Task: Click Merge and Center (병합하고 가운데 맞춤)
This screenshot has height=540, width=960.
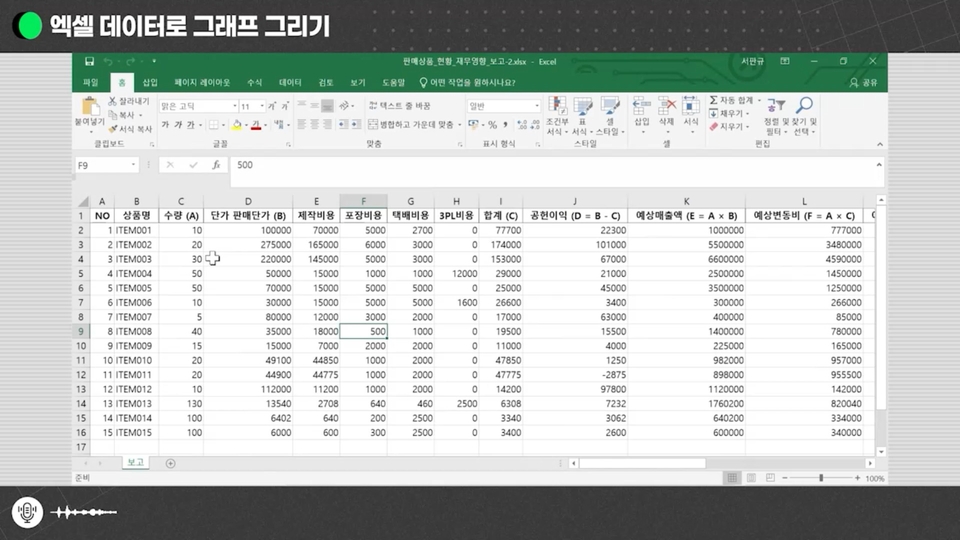Action: tap(411, 124)
